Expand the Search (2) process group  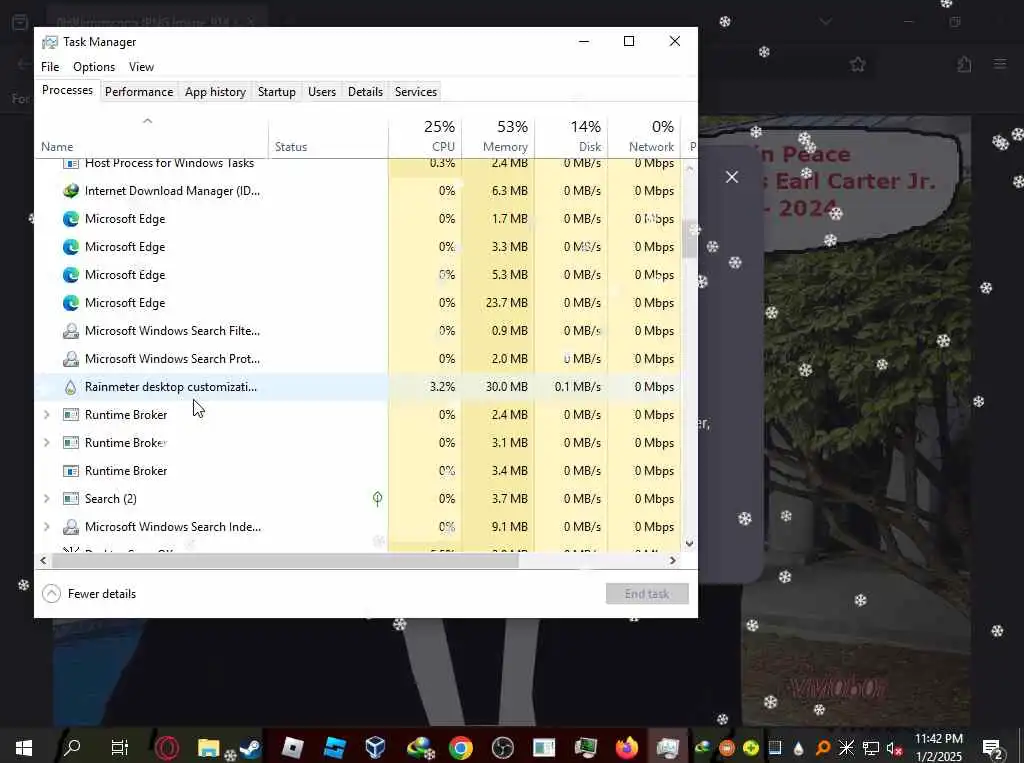pyautogui.click(x=46, y=499)
